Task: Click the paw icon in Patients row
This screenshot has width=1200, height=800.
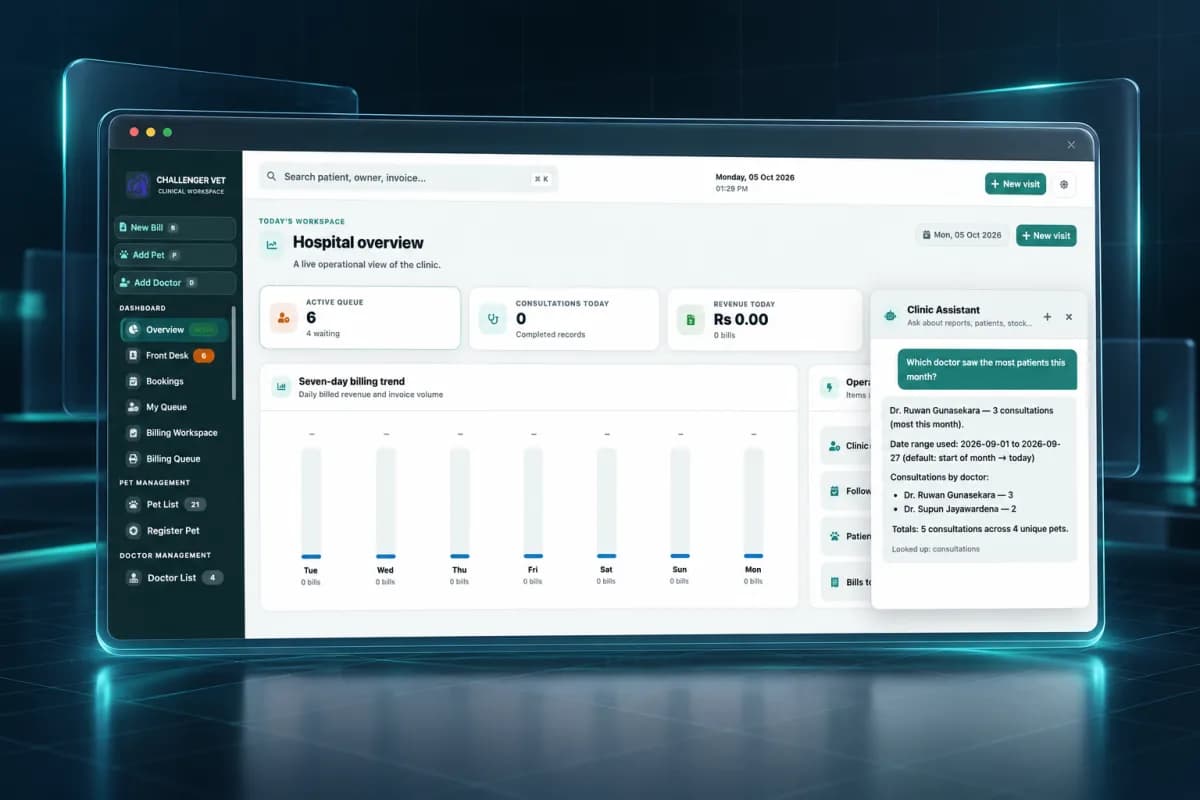Action: 833,536
